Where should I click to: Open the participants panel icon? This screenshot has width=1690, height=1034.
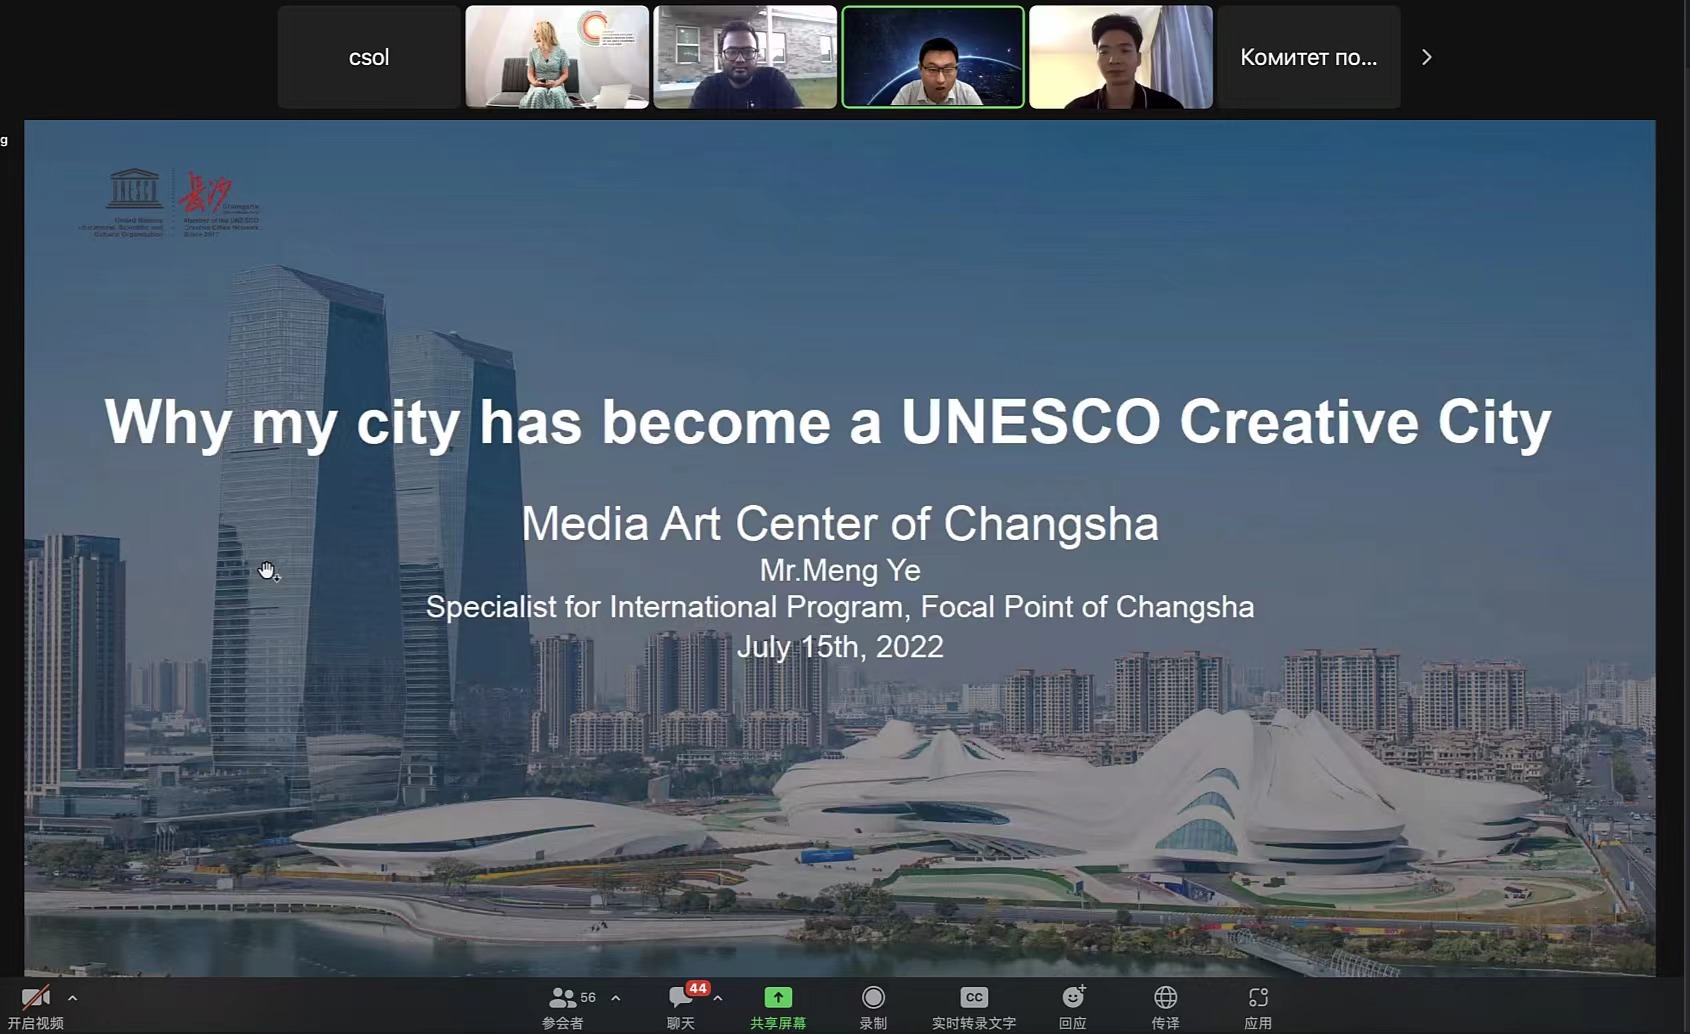tap(562, 998)
